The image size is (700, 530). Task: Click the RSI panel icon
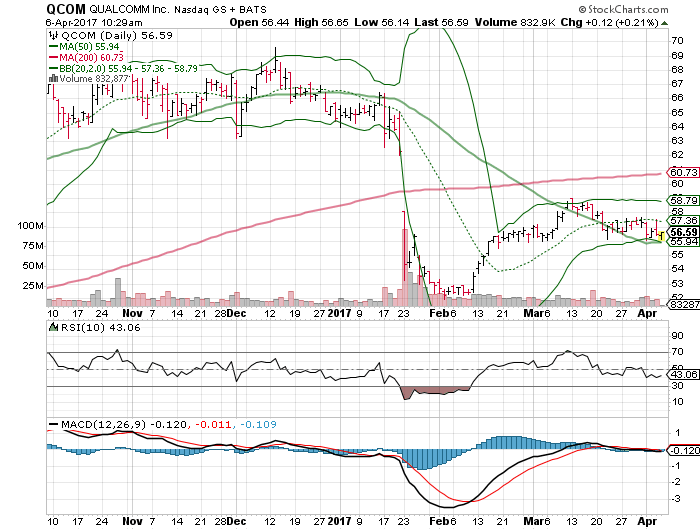pos(54,327)
